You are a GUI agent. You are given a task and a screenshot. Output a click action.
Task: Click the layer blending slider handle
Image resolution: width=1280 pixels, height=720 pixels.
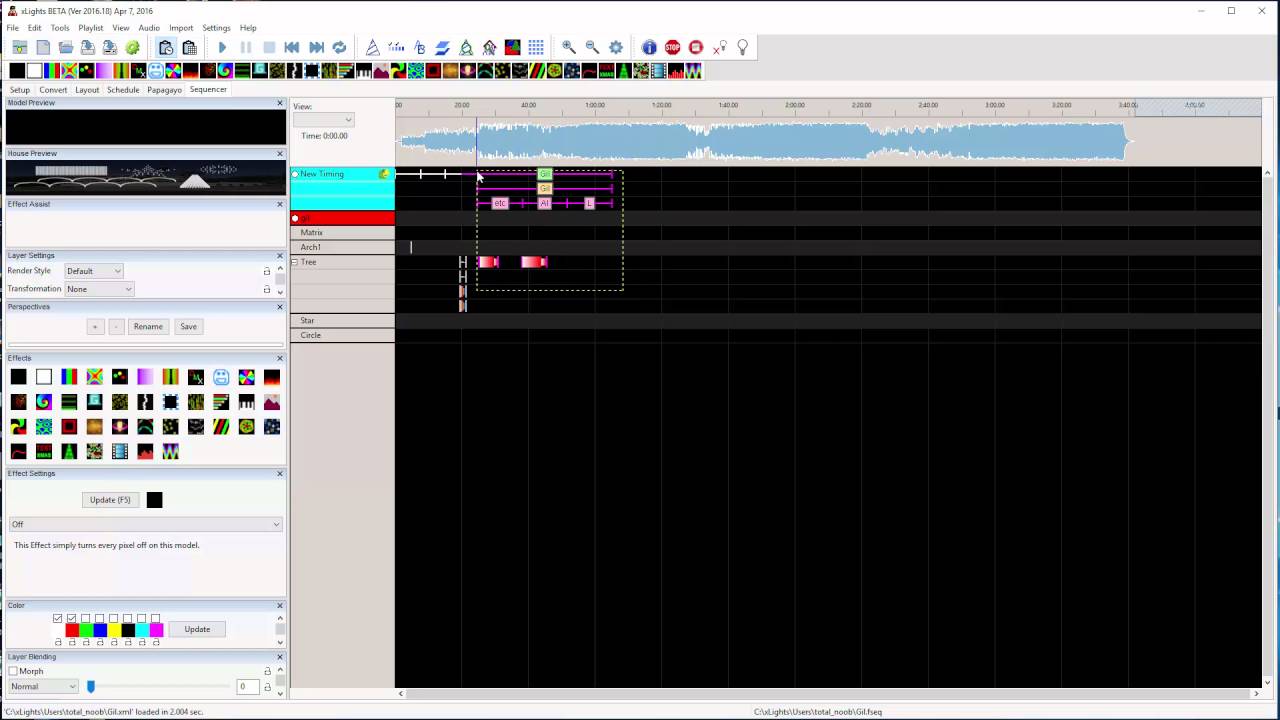point(91,686)
